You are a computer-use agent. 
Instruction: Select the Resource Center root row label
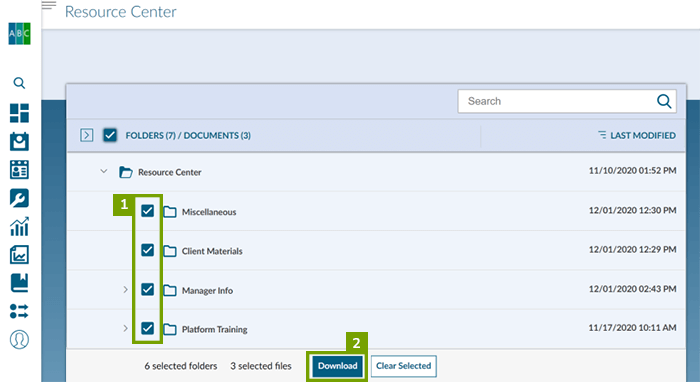(x=170, y=172)
